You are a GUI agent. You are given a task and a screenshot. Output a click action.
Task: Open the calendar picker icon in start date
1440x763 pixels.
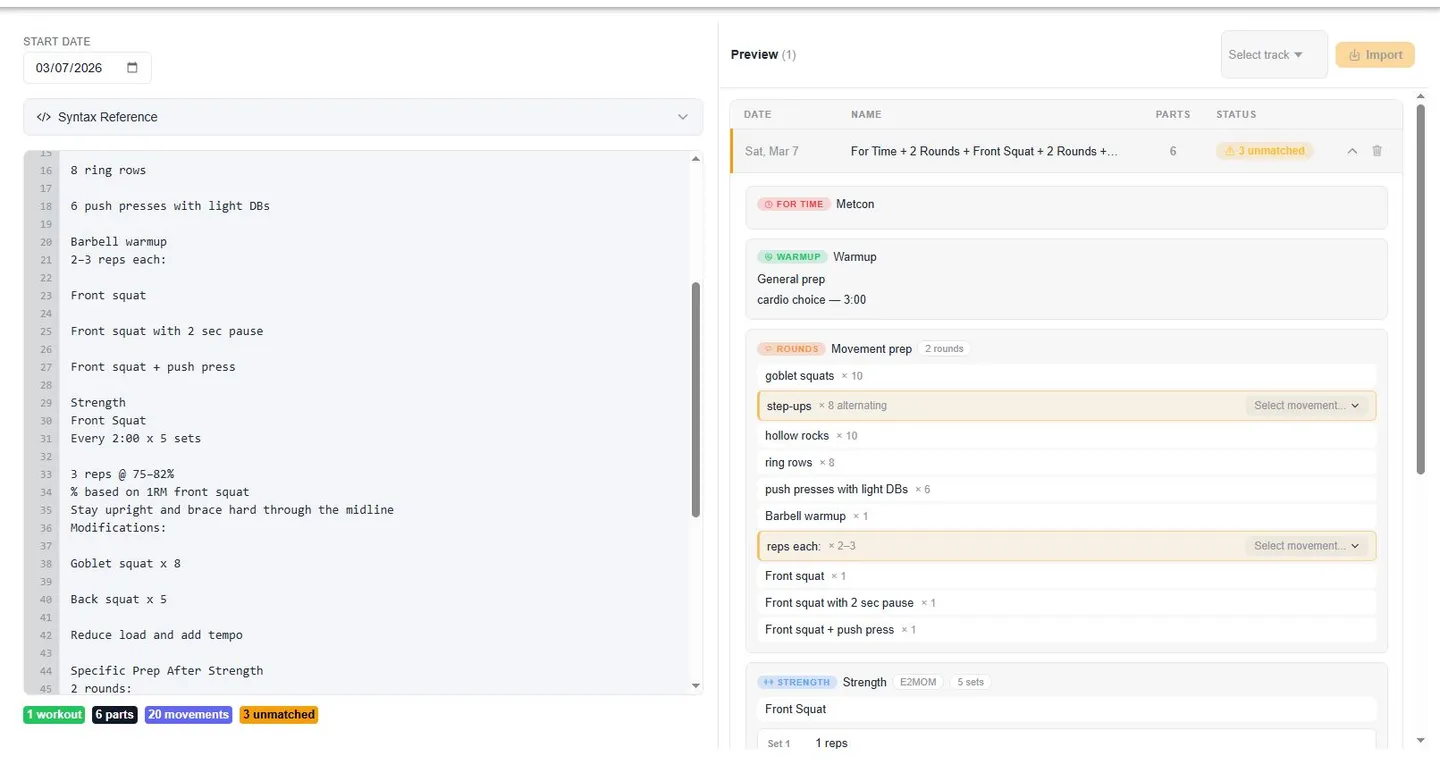click(133, 68)
